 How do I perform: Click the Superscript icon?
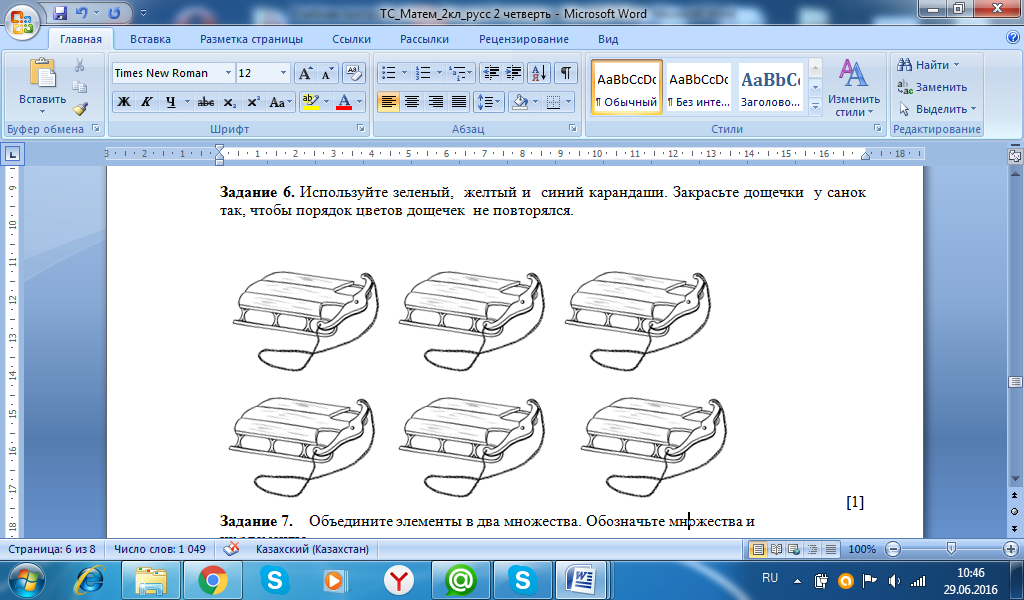tap(253, 102)
